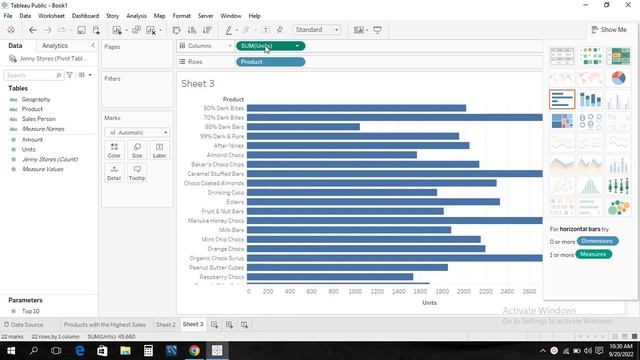Click the Tooltip button on Marks card

[137, 173]
